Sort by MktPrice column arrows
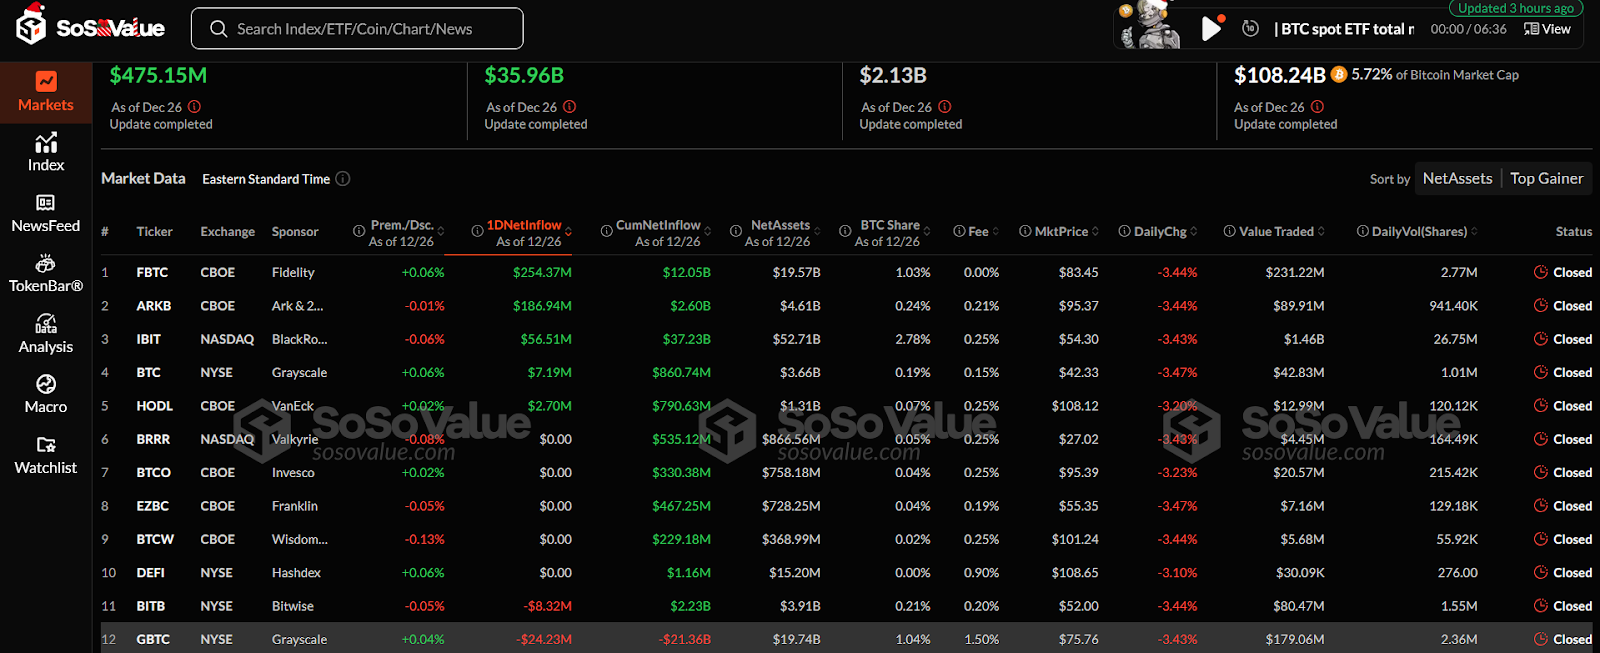1600x653 pixels. coord(1095,232)
